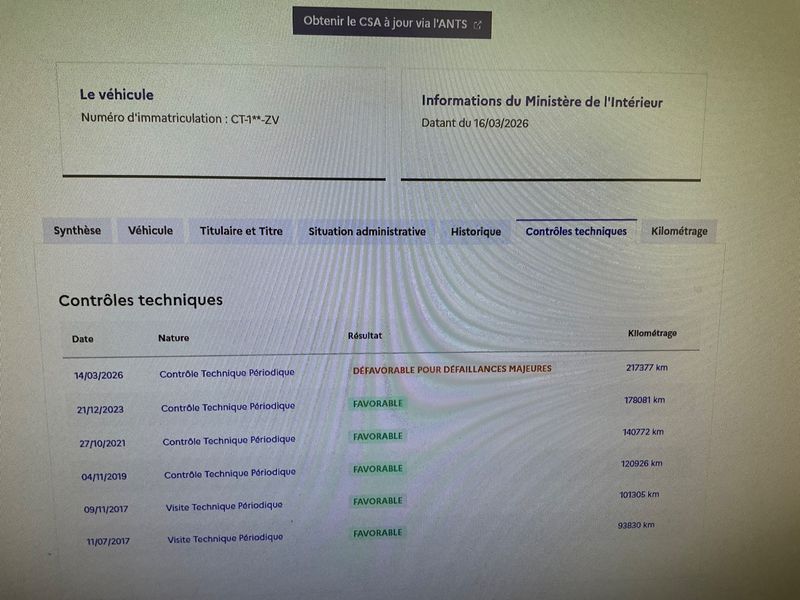Click Contrôle Technique Périodique in the 04/11/2019 row
Image resolution: width=800 pixels, height=600 pixels.
(230, 473)
